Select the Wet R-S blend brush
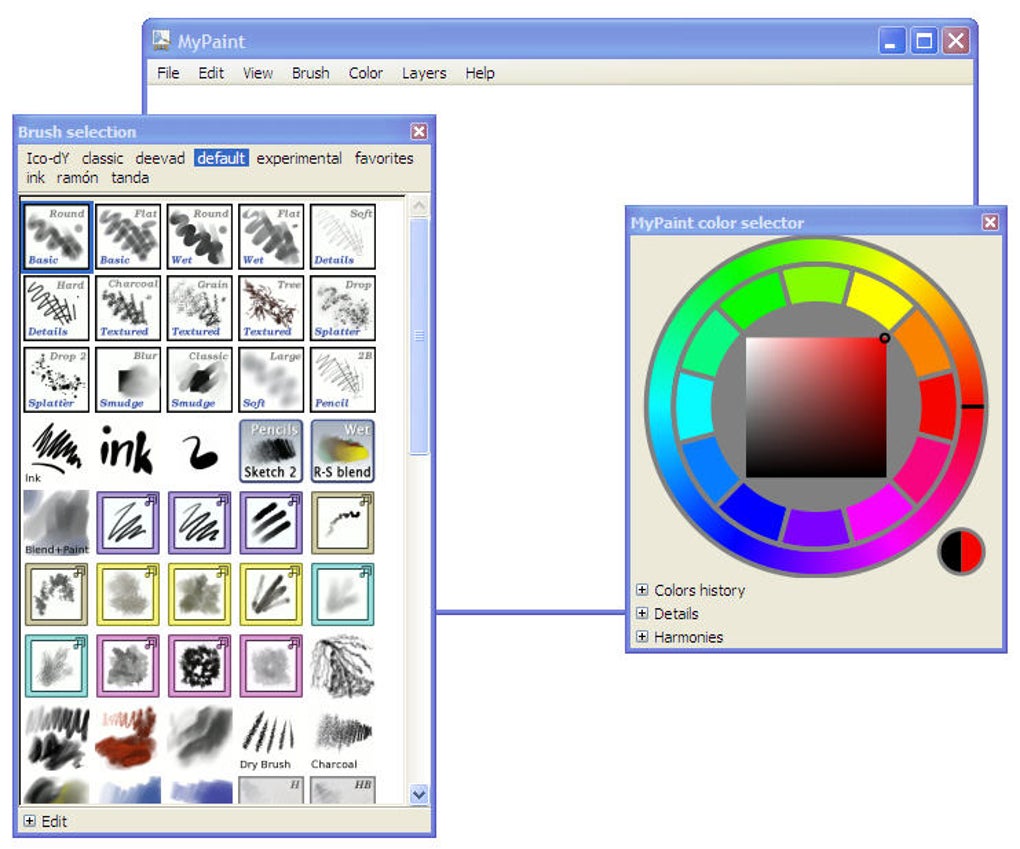1020x849 pixels. (x=343, y=451)
